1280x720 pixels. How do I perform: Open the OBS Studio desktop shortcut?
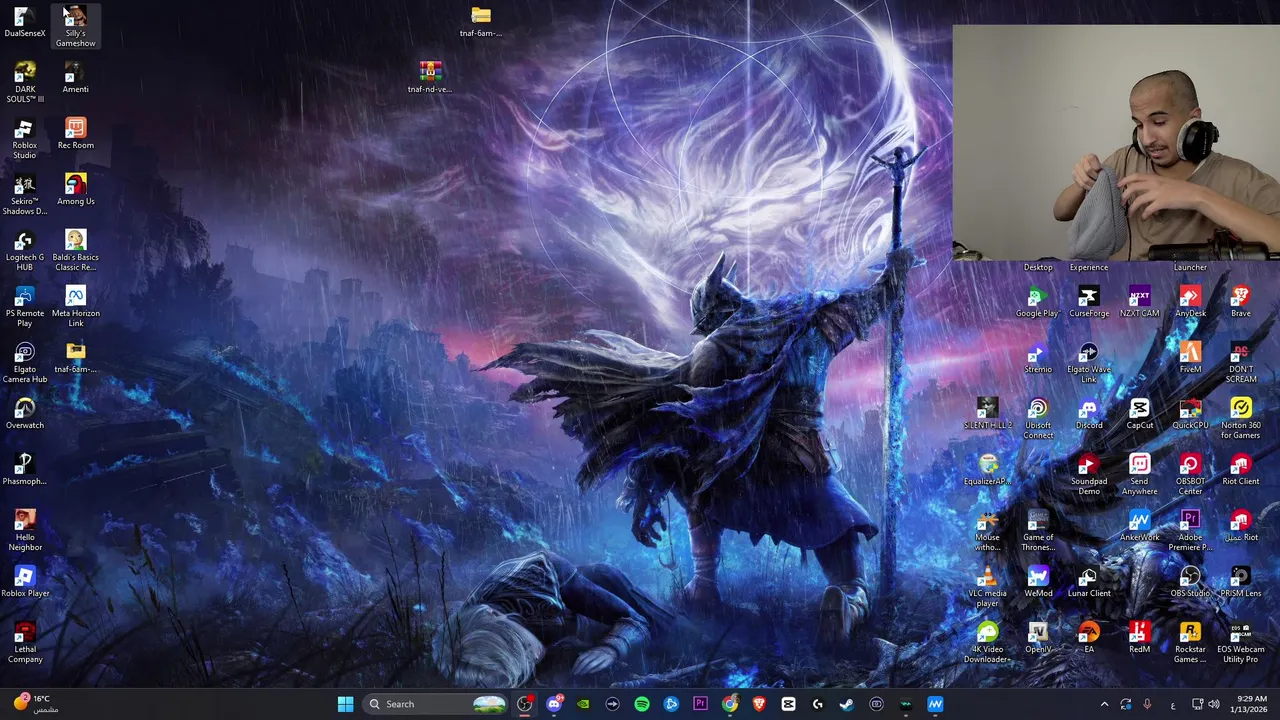1190,582
